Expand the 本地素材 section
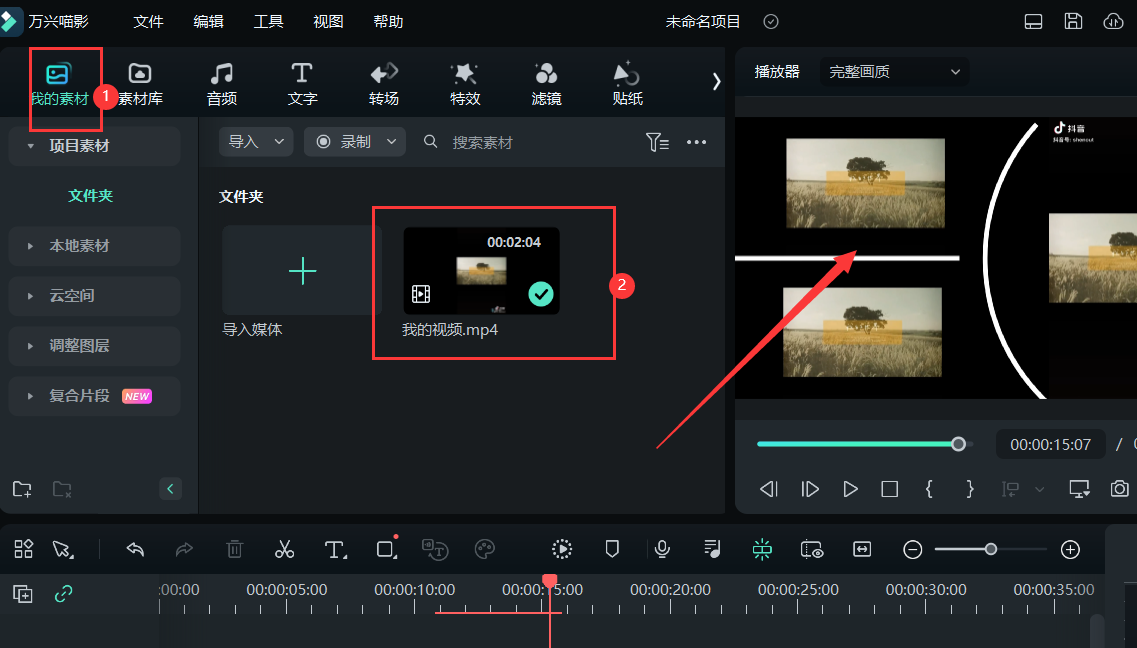 [x=94, y=246]
